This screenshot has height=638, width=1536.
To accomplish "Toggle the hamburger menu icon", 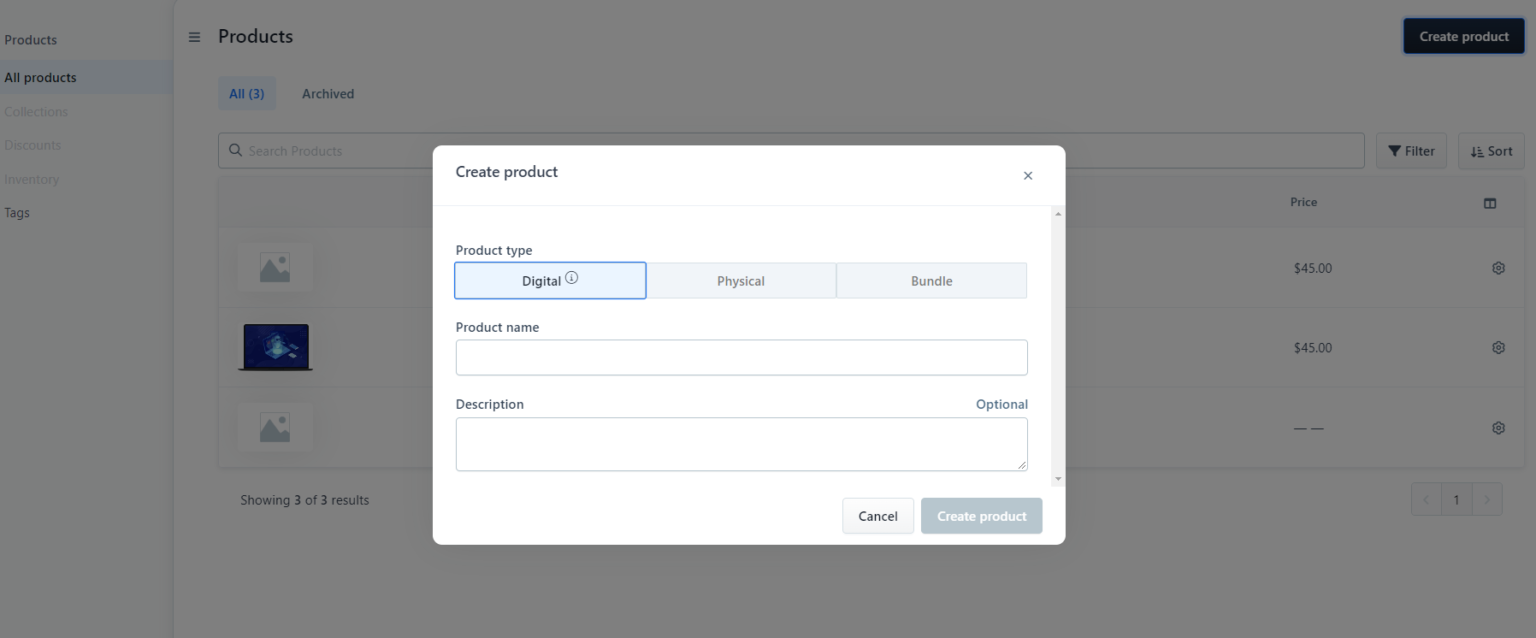I will (194, 37).
